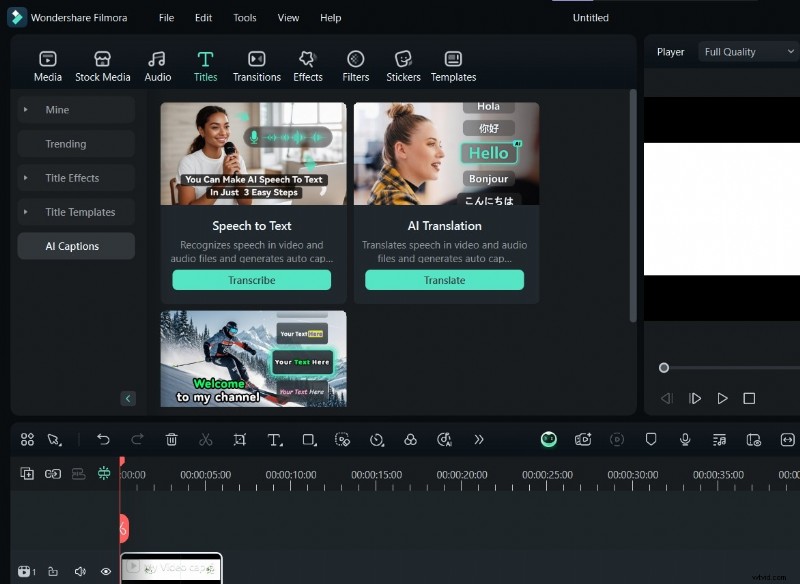
Task: Click the player progress slider
Action: pyautogui.click(x=664, y=367)
